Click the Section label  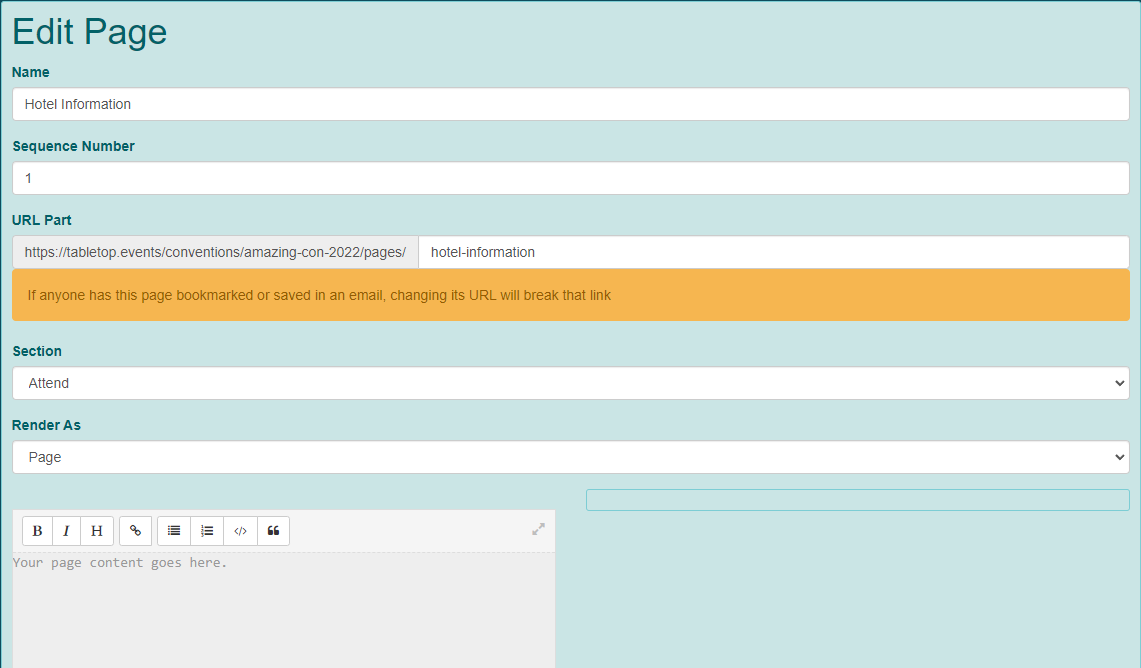[37, 351]
